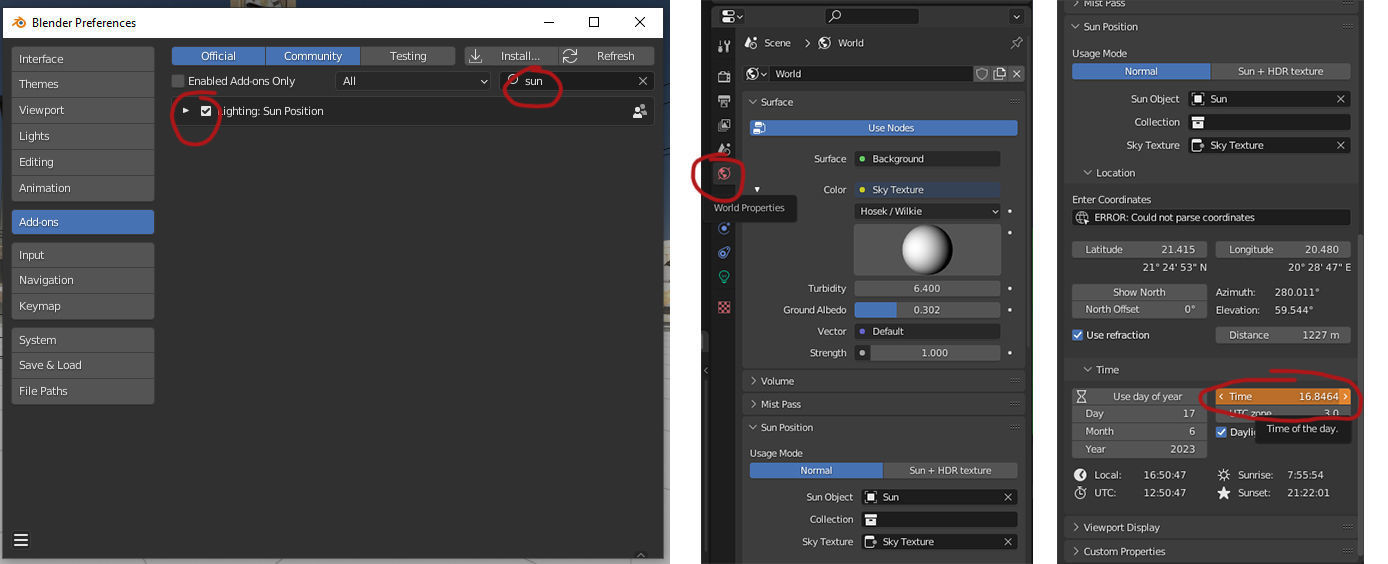Click the hourglass icon beside Use day of year
This screenshot has height=564, width=1388.
(1081, 397)
